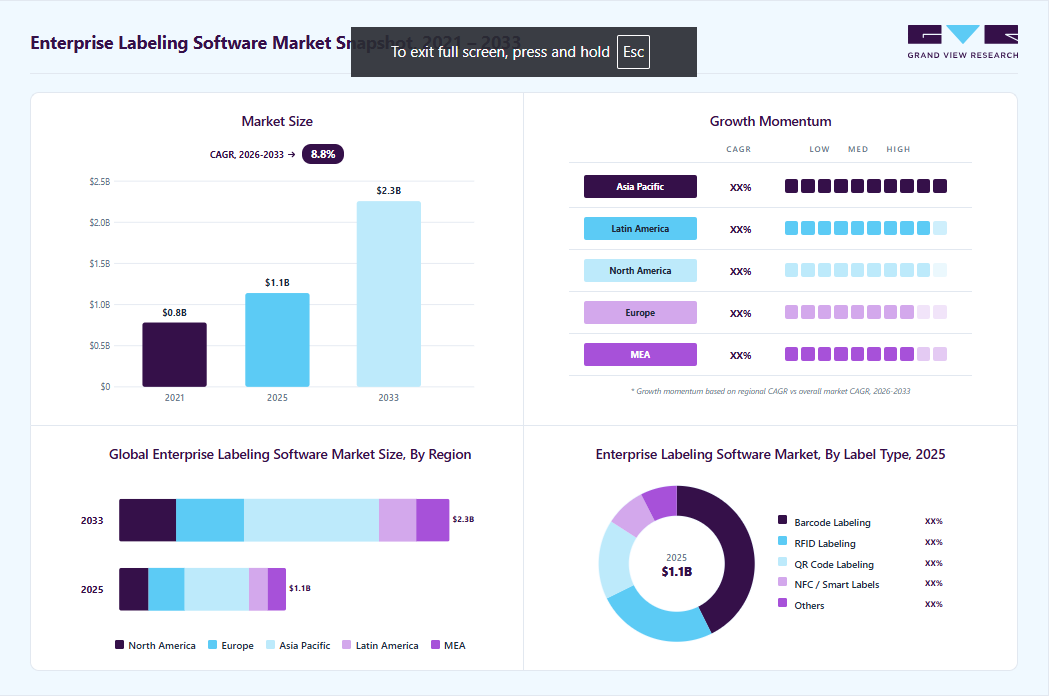Click the Latin America XX% CAGR value
This screenshot has width=1050, height=700.
(741, 230)
